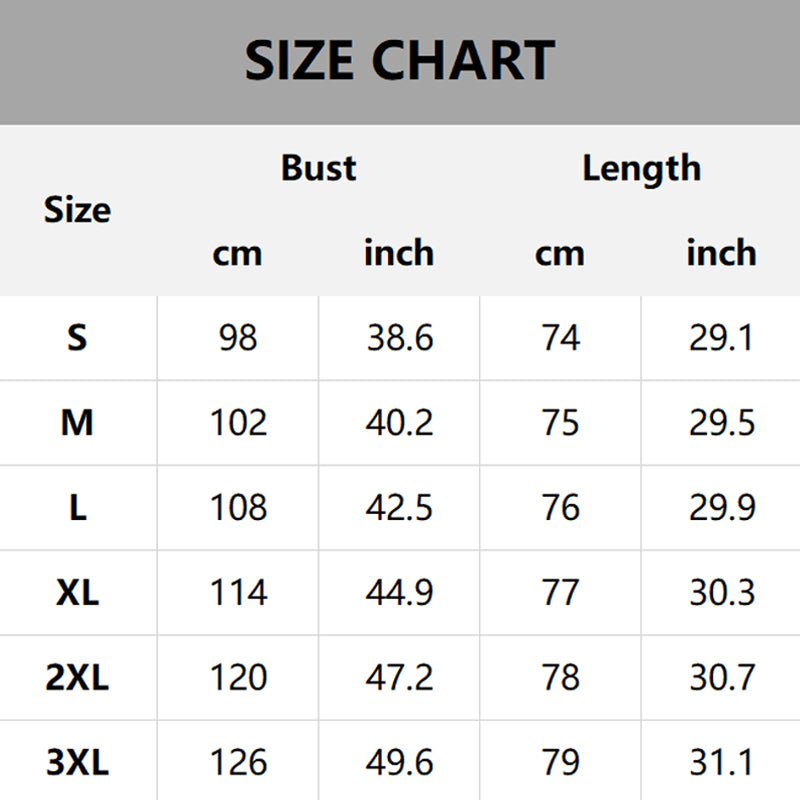800x800 pixels.
Task: Click the 75 cm length cell
Action: point(560,423)
